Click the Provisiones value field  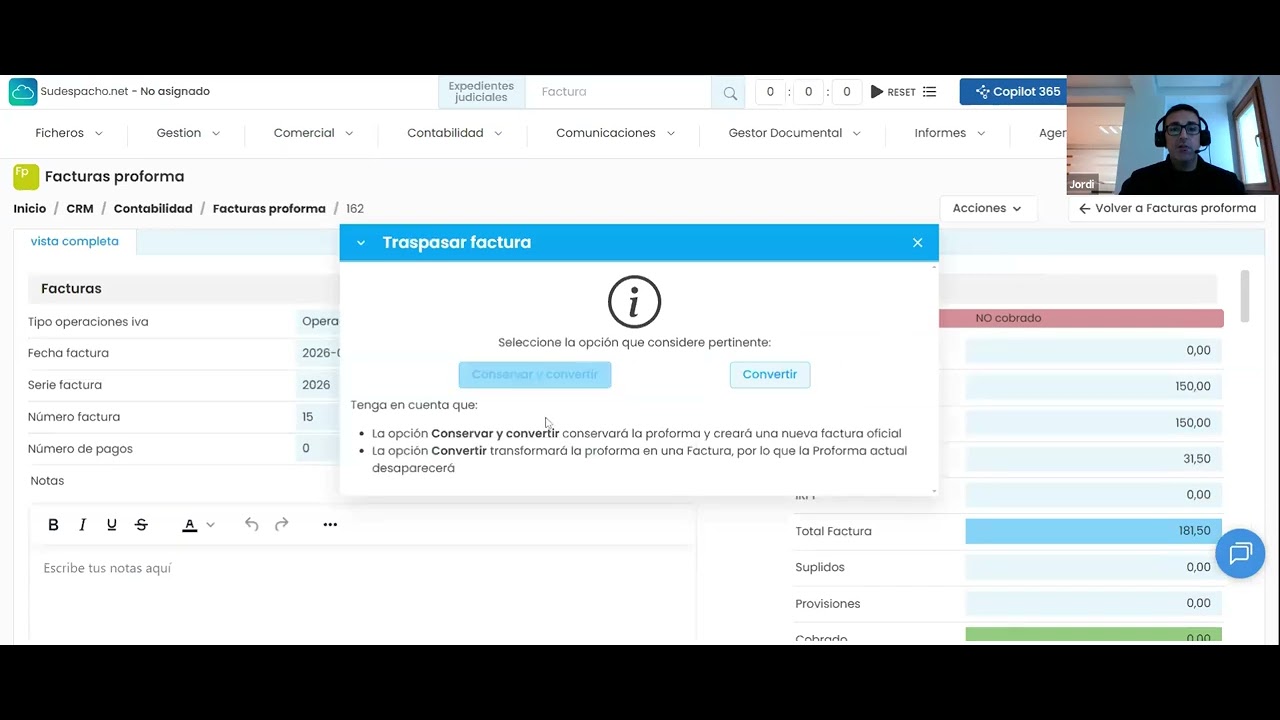pyautogui.click(x=1093, y=604)
